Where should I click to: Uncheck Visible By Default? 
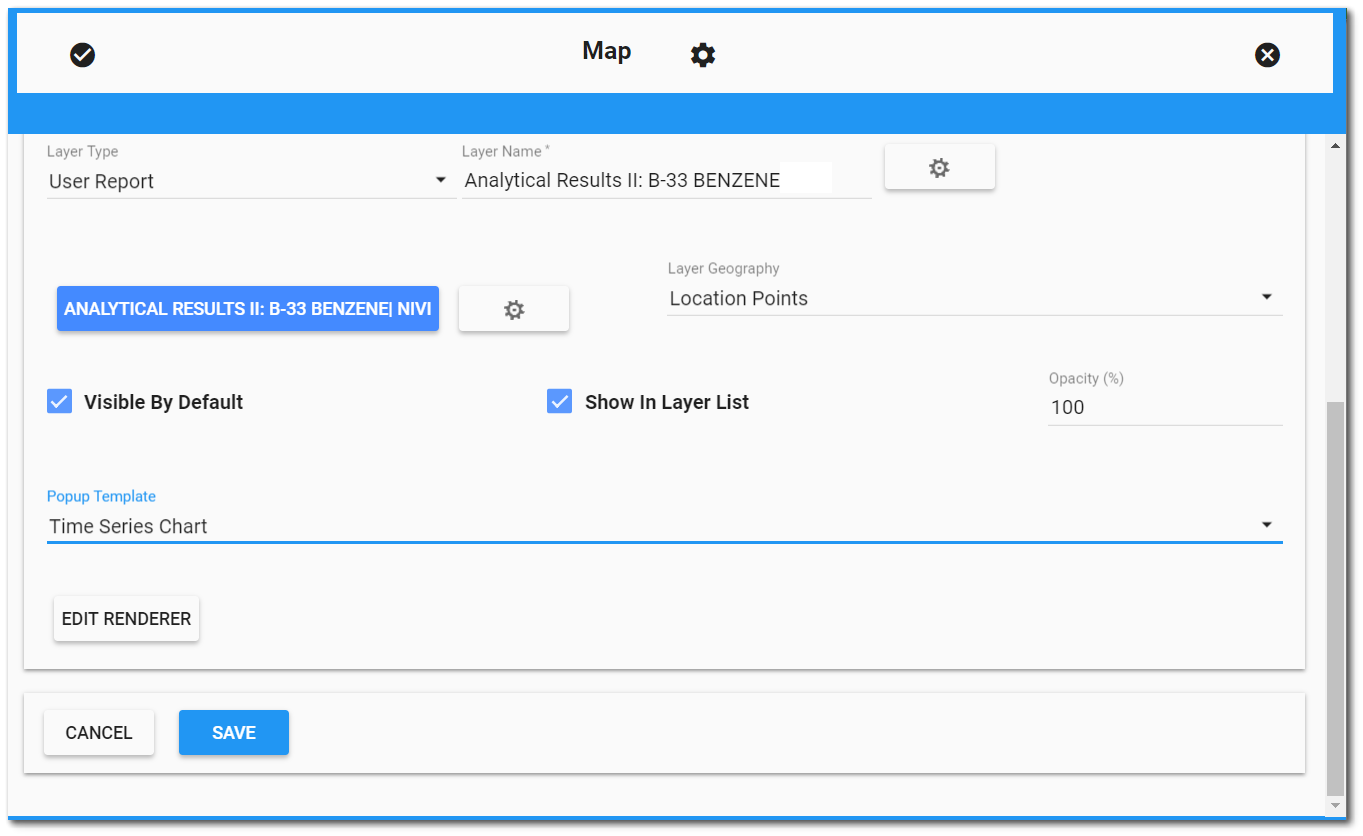pyautogui.click(x=59, y=401)
